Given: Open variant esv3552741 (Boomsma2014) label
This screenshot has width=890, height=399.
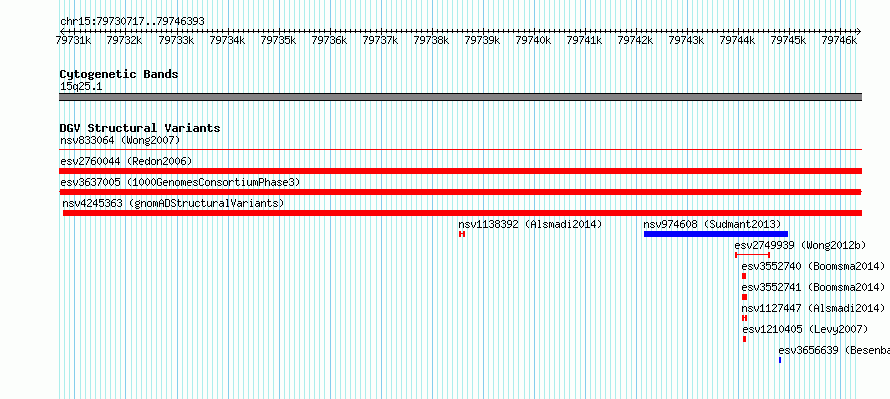Looking at the screenshot, I should pos(813,287).
